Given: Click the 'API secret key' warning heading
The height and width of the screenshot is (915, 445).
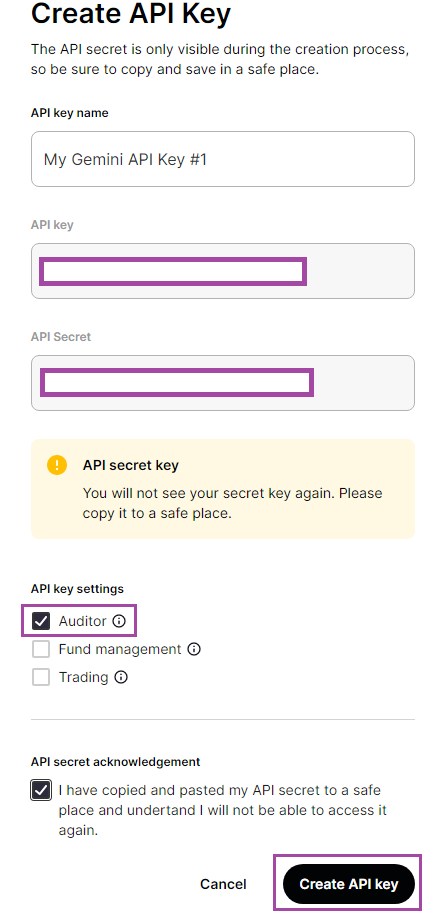Looking at the screenshot, I should point(131,465).
